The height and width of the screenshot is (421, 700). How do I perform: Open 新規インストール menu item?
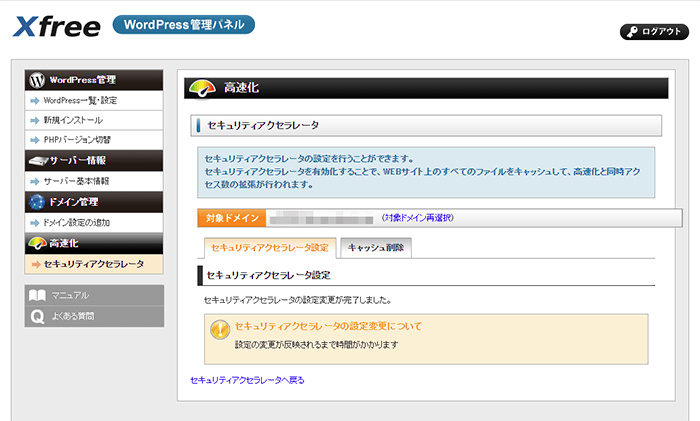click(94, 120)
